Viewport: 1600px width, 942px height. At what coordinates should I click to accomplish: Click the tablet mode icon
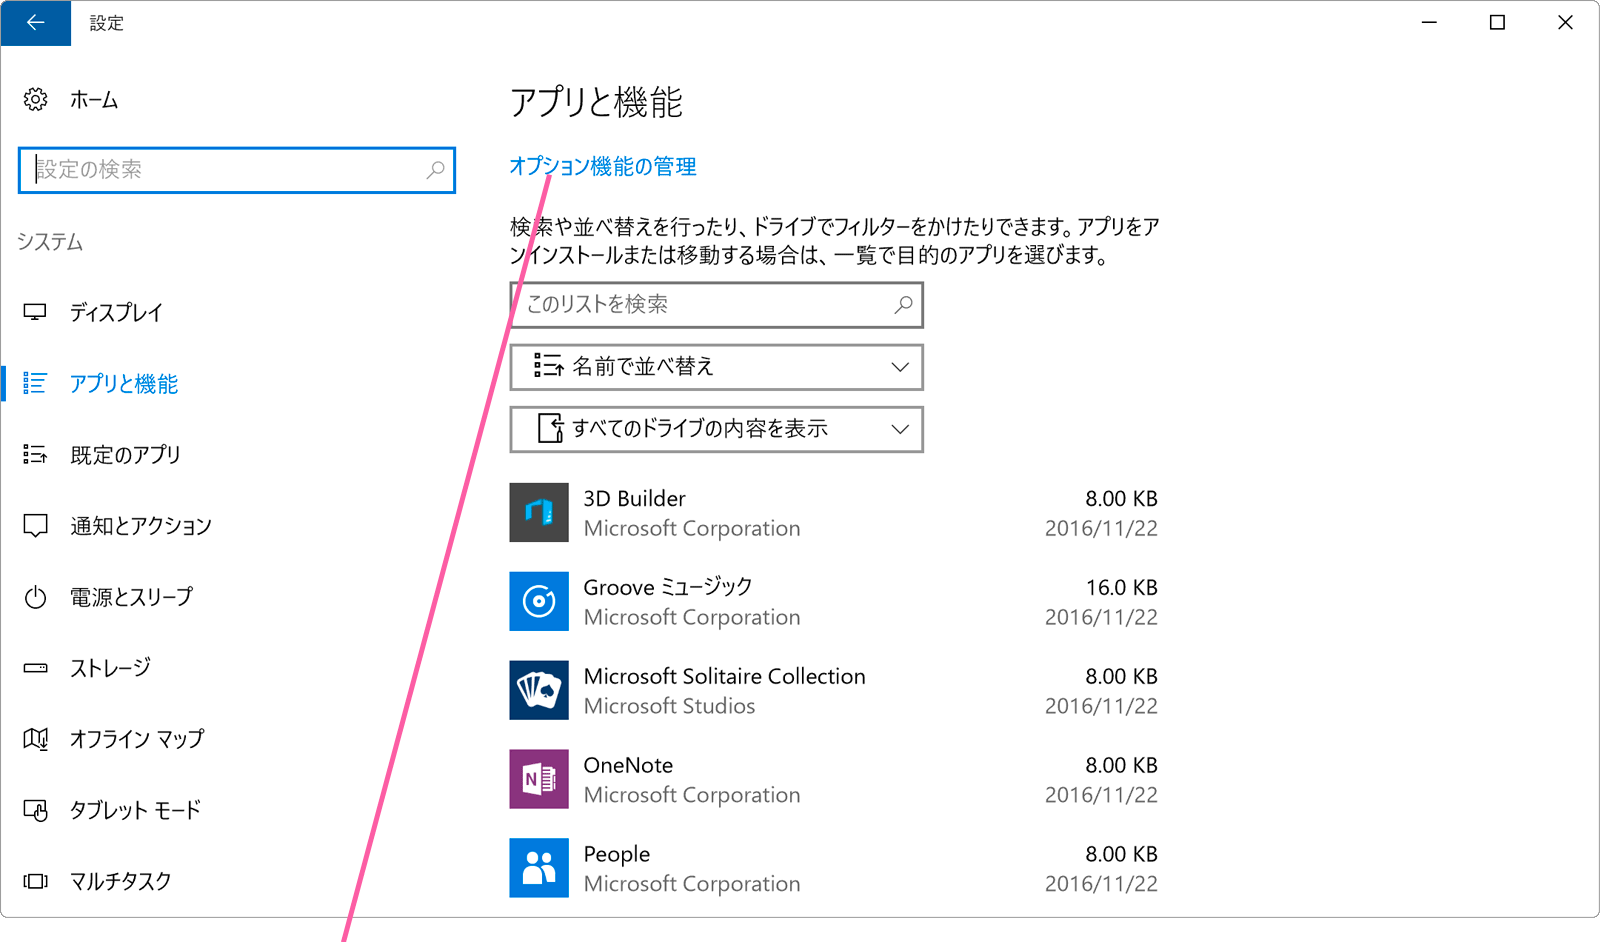[35, 810]
